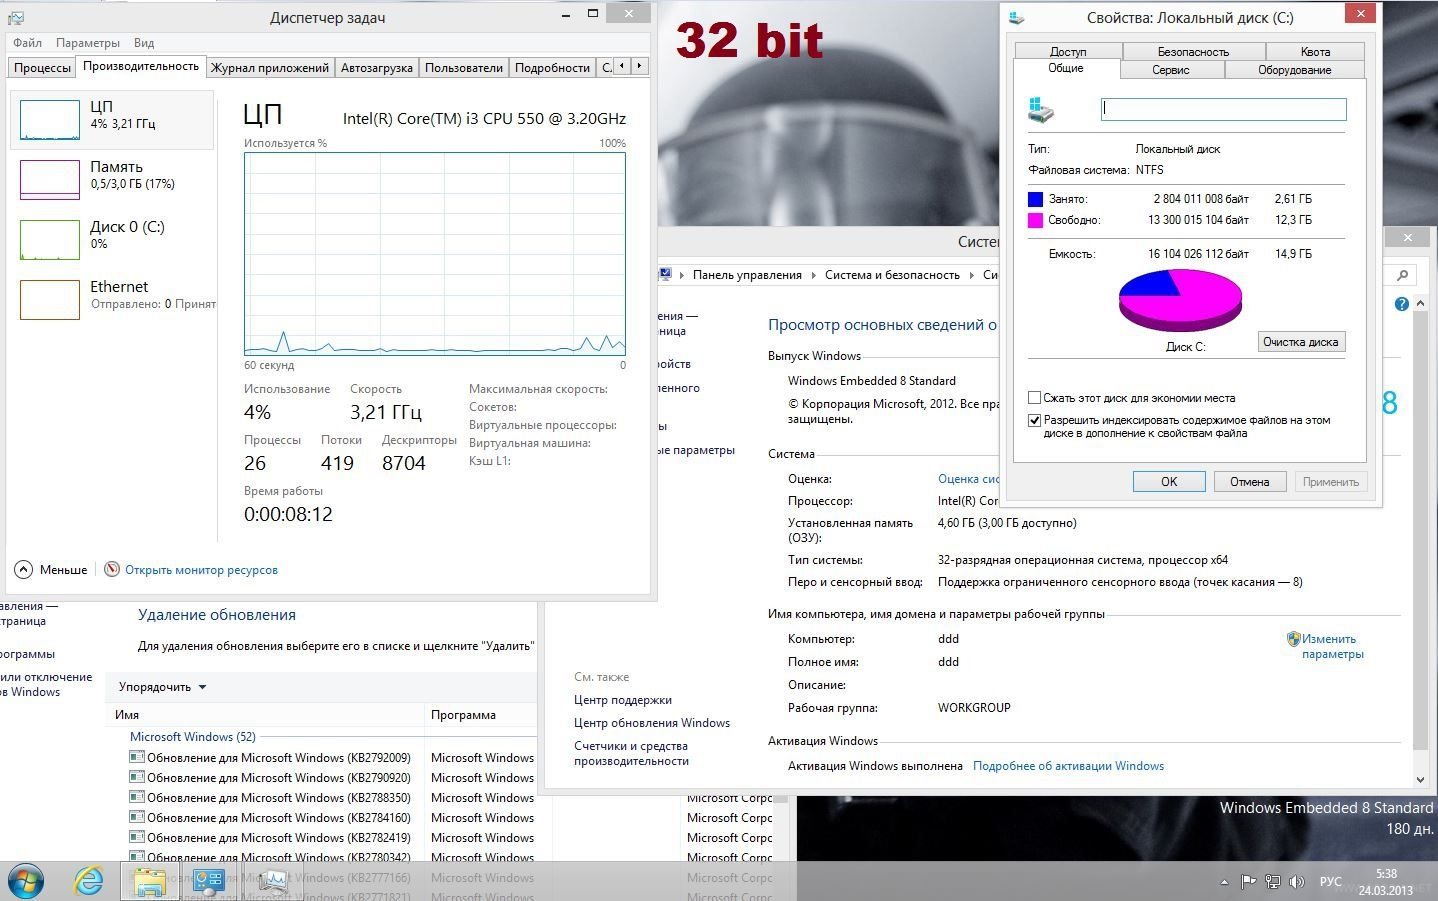
Task: Open network tray icon
Action: (1273, 882)
